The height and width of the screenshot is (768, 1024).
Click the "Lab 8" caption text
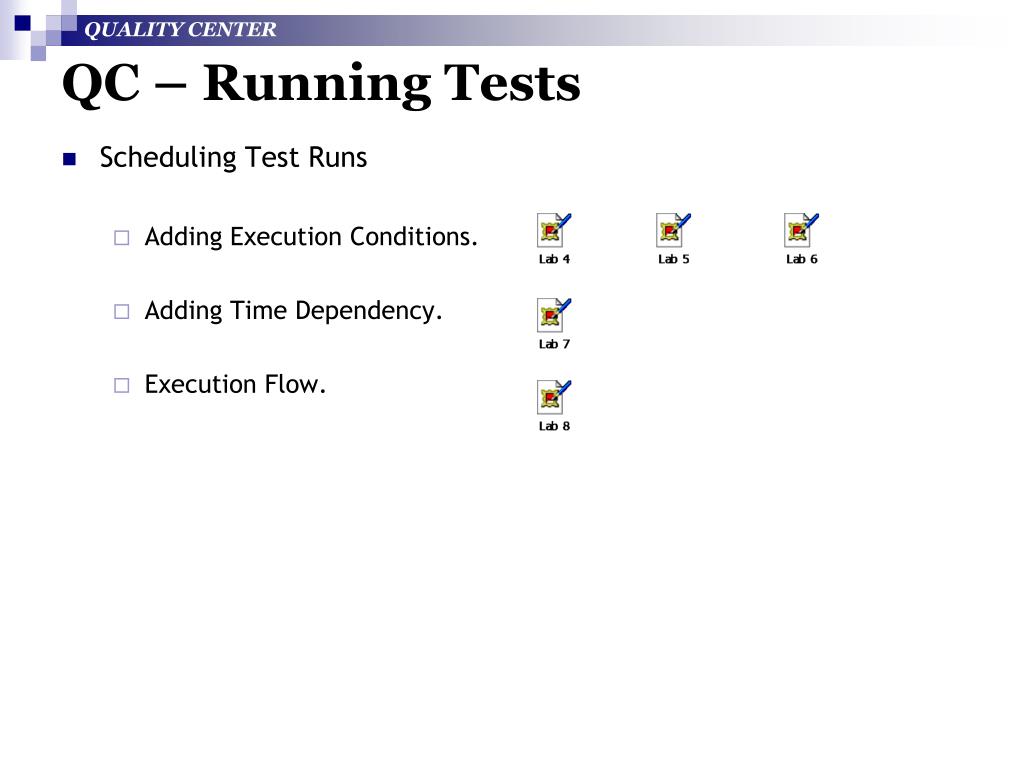click(554, 426)
